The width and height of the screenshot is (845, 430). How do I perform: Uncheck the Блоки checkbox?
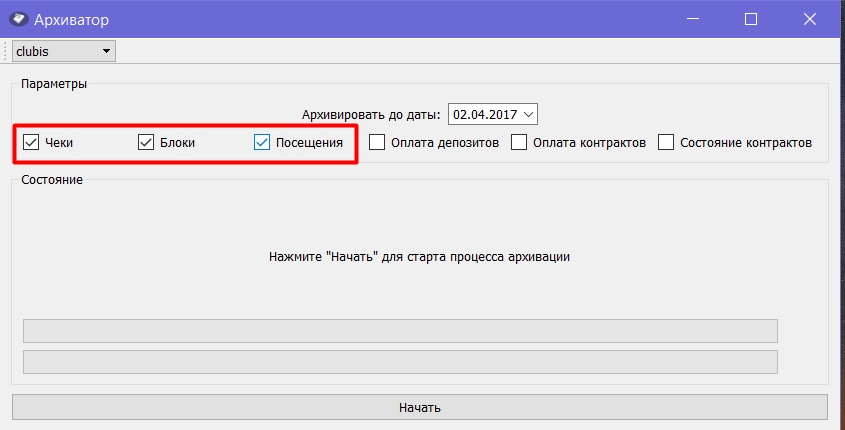tap(146, 142)
